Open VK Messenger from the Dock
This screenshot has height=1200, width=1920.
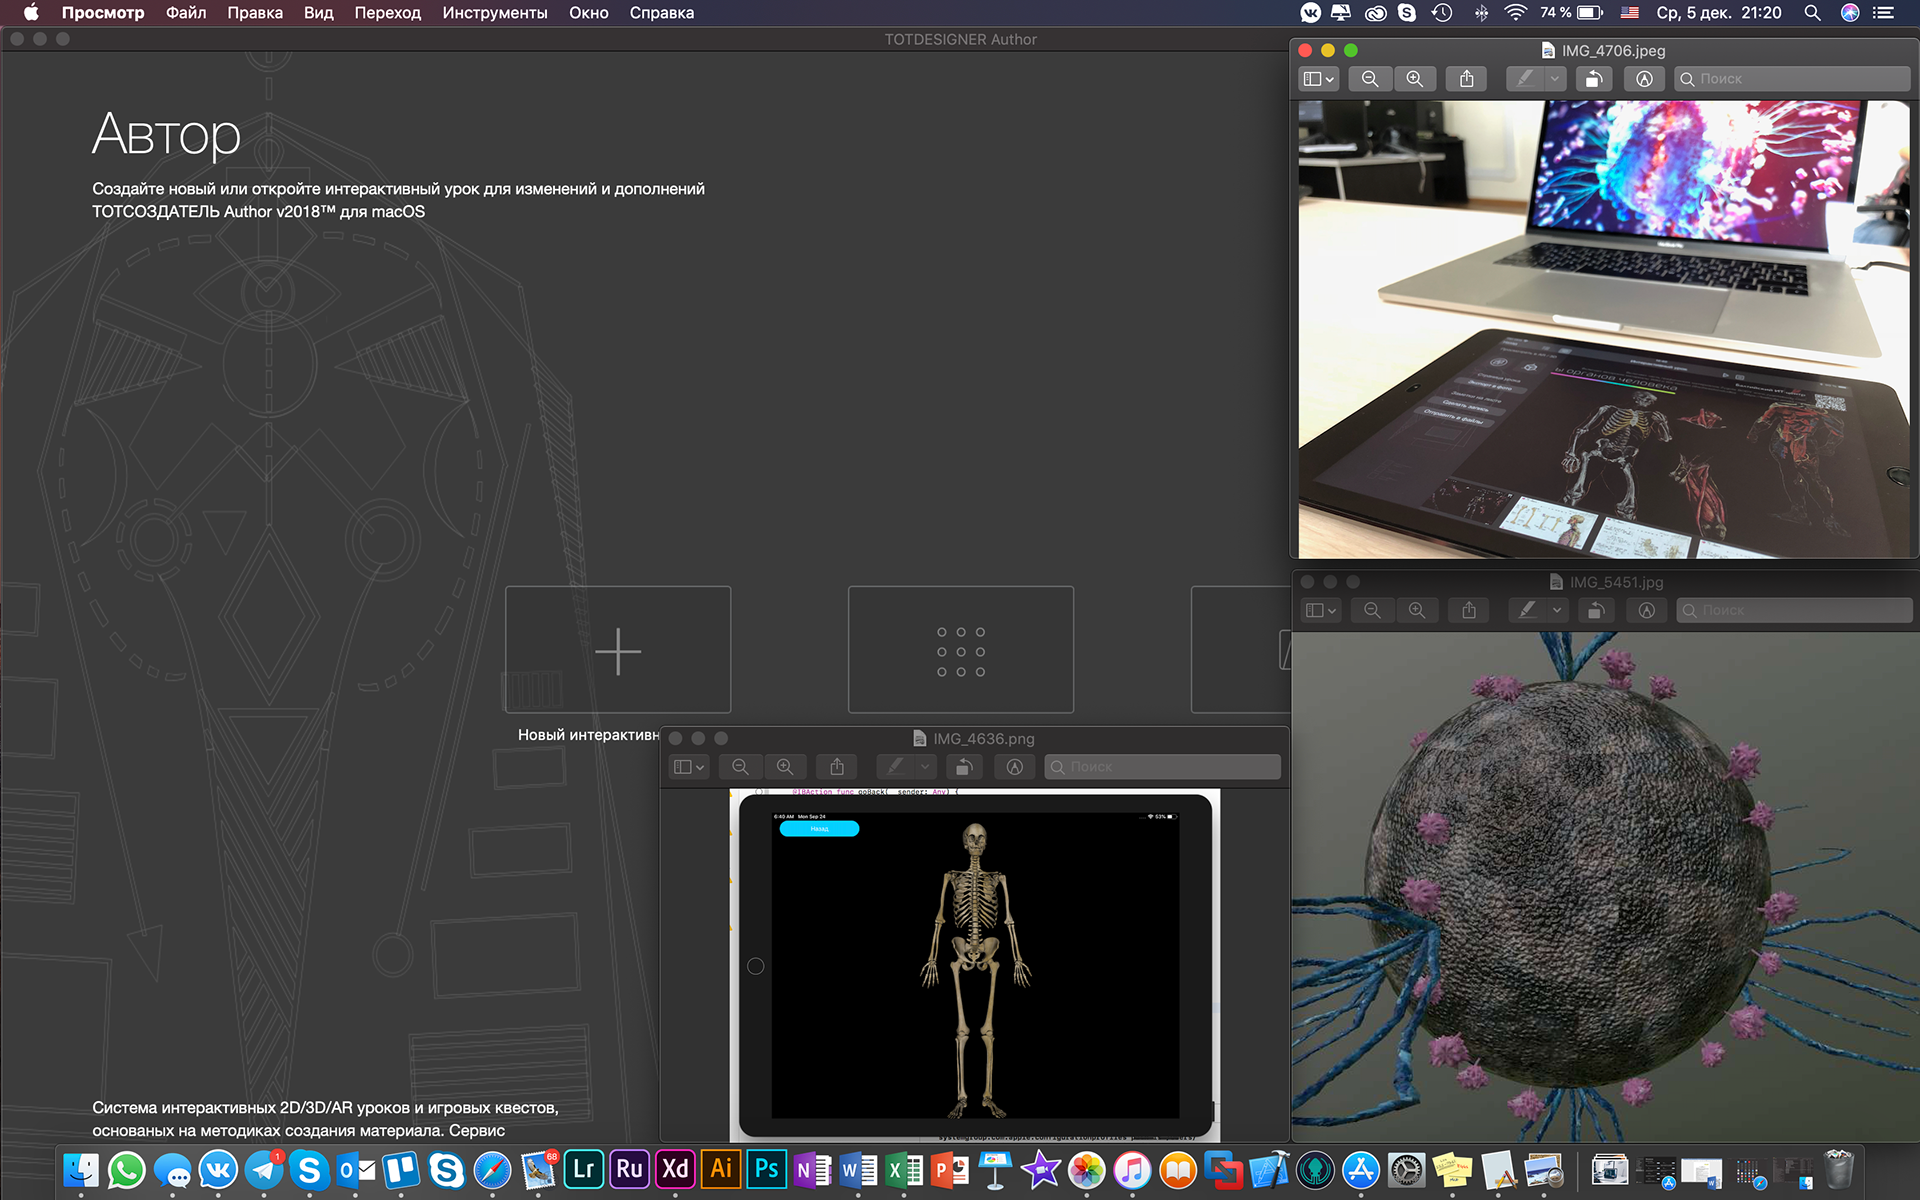tap(218, 1169)
